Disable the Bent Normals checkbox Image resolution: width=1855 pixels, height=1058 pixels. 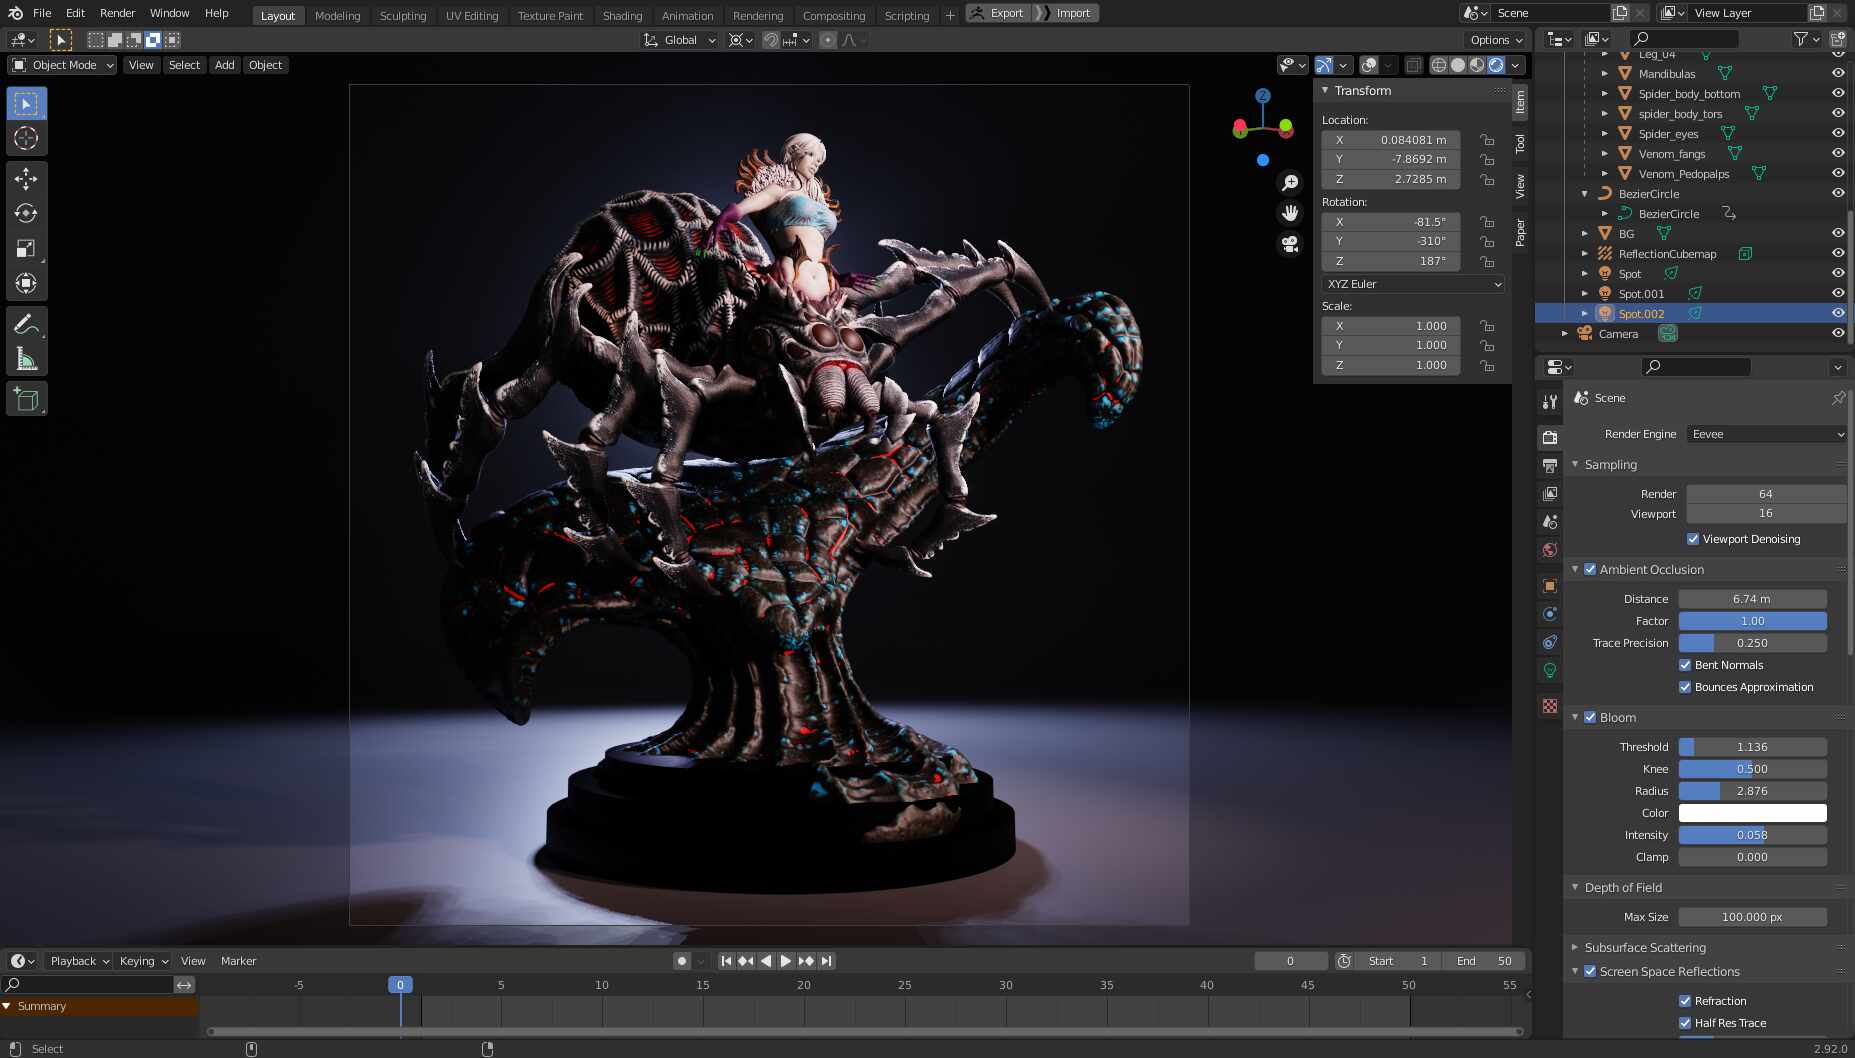coord(1685,665)
